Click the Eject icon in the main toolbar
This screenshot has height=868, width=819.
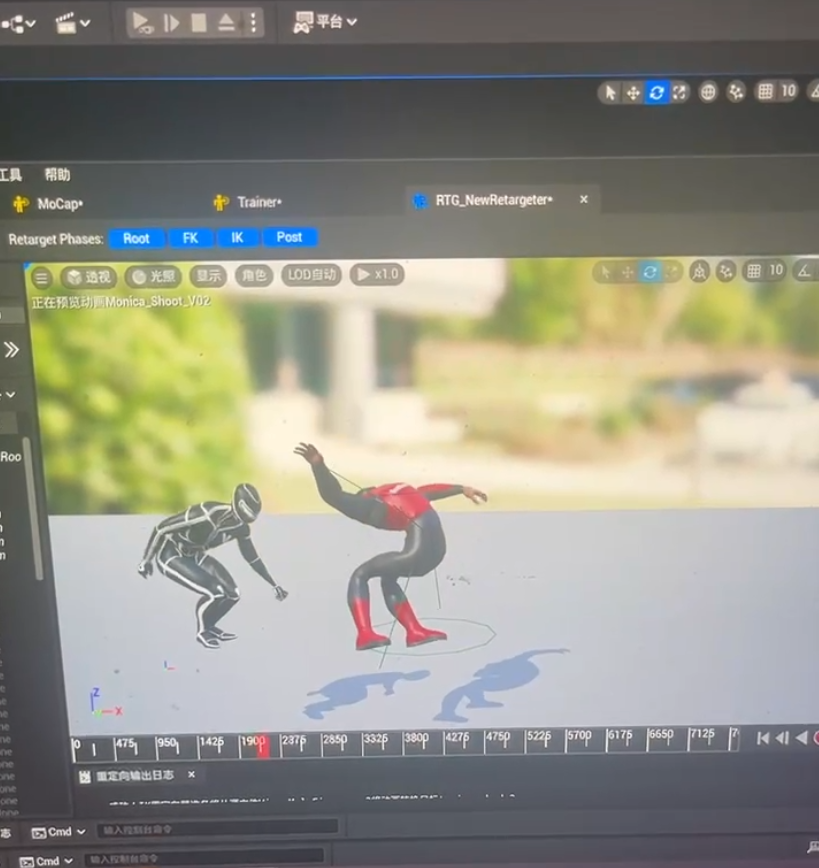pyautogui.click(x=226, y=23)
